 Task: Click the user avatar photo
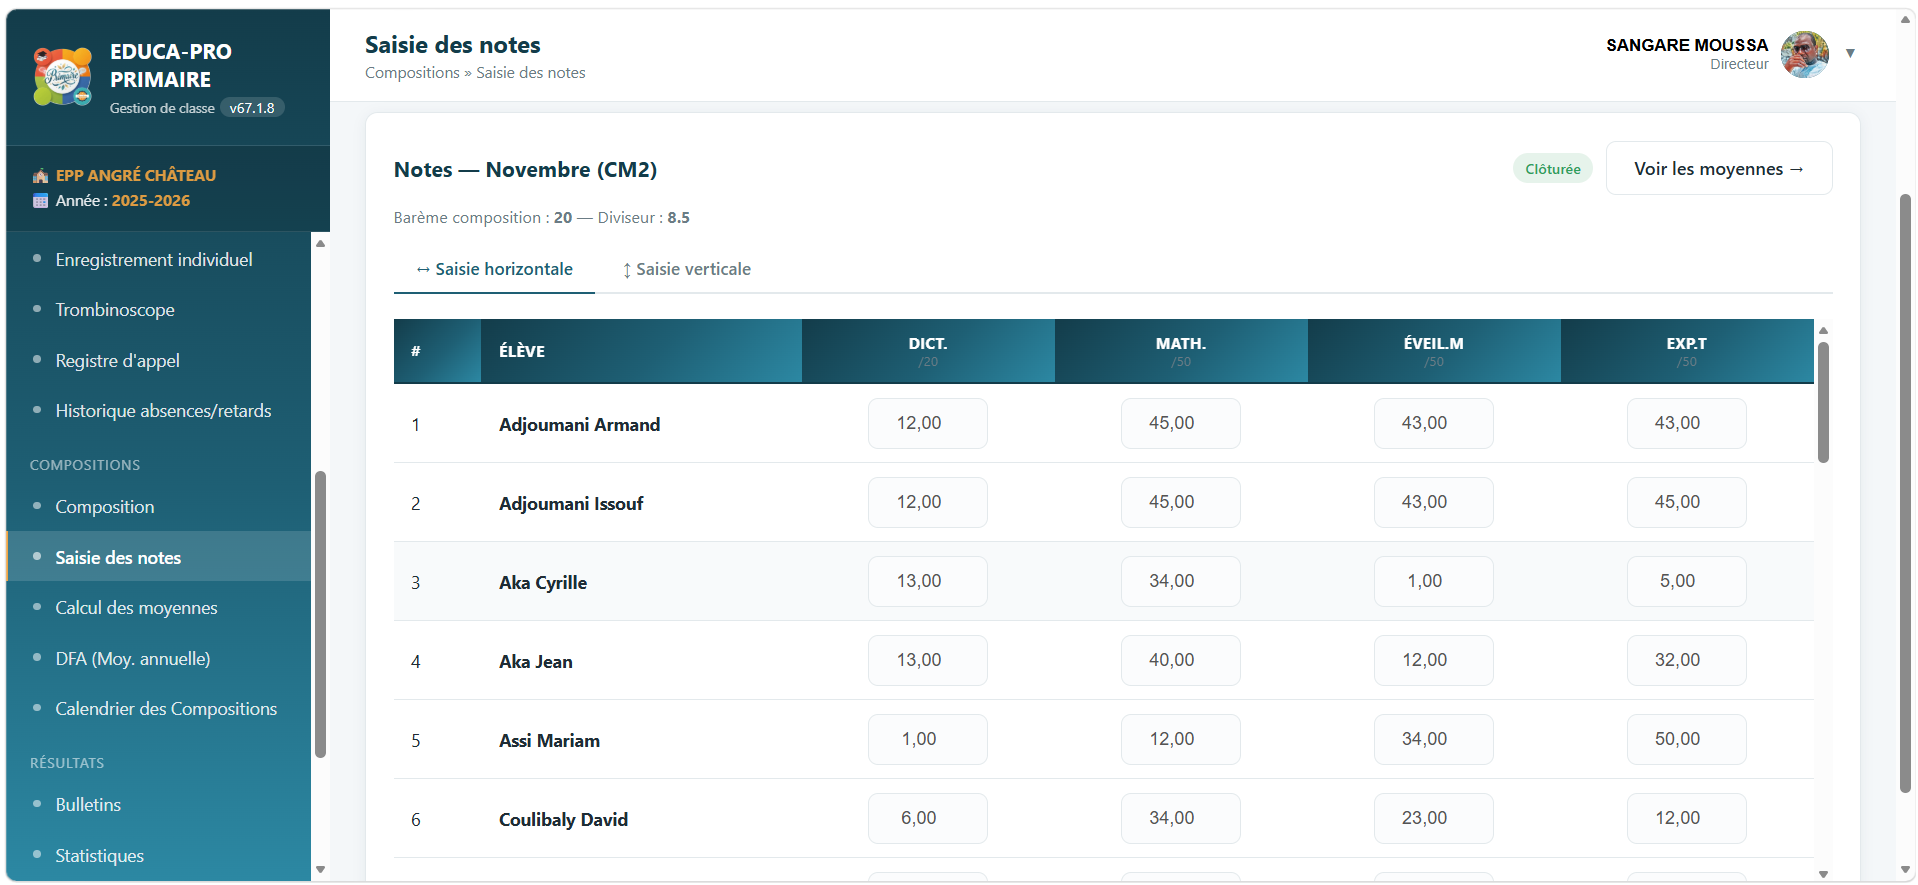tap(1804, 54)
